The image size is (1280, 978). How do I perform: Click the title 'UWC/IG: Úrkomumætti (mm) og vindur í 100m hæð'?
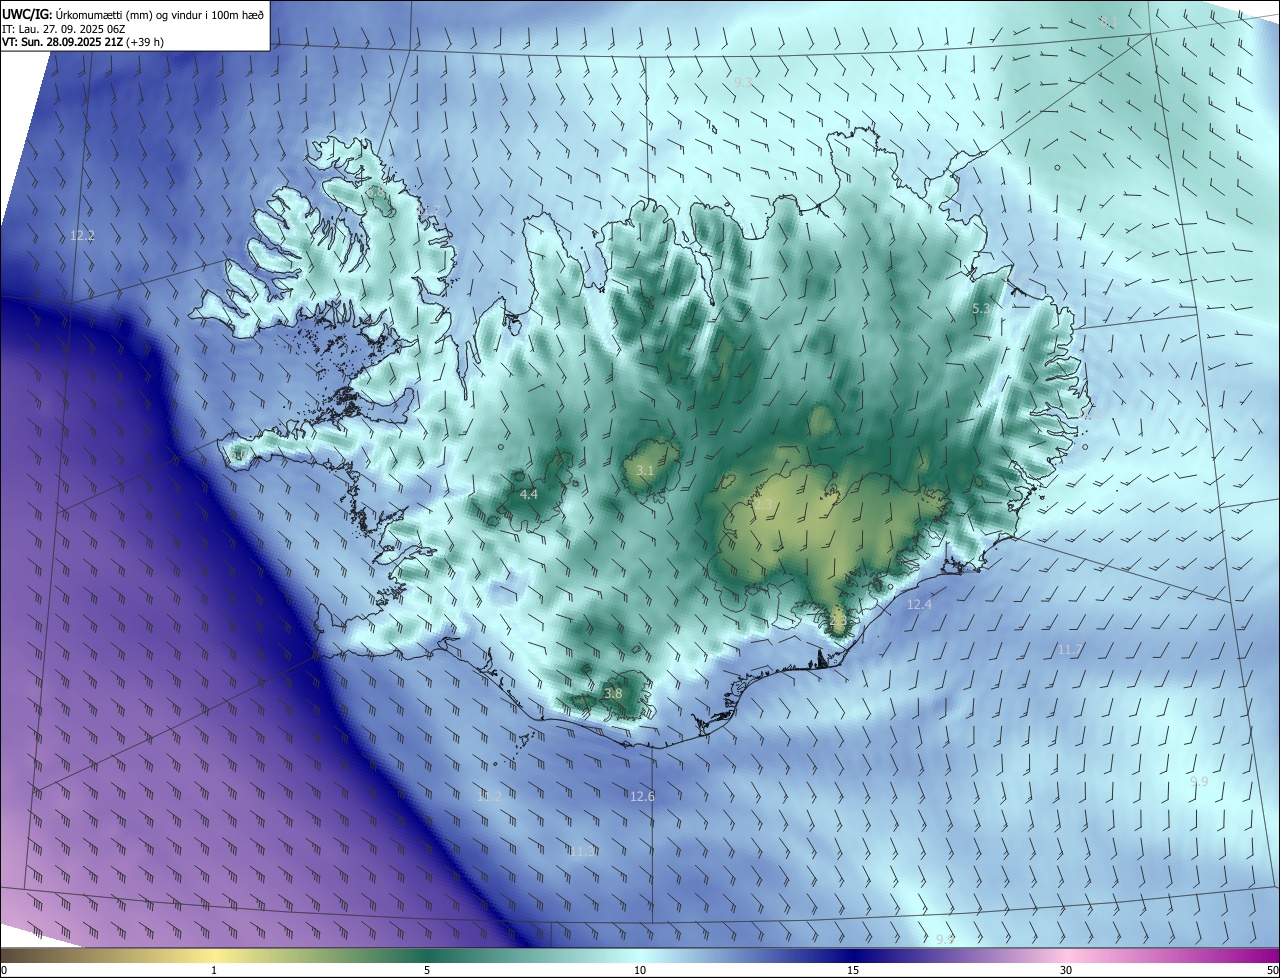coord(133,14)
